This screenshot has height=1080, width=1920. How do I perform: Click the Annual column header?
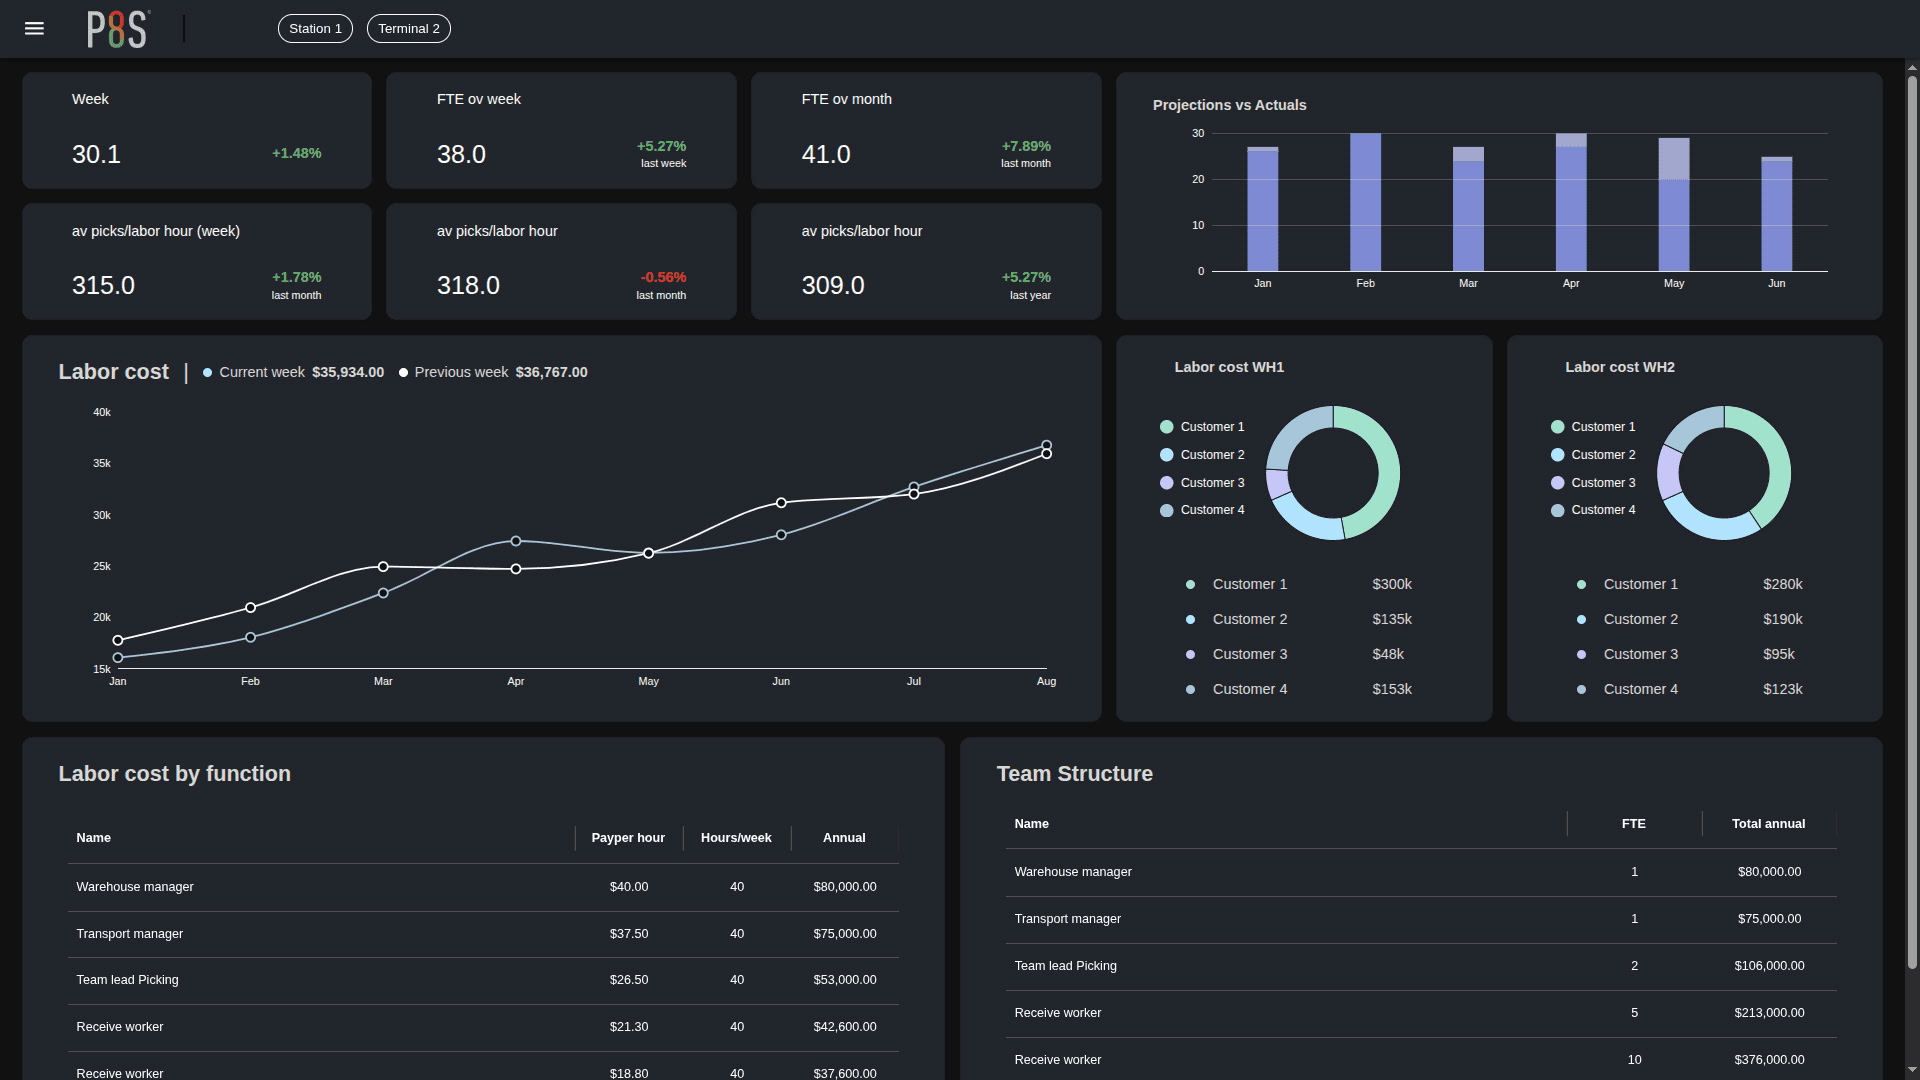[844, 838]
